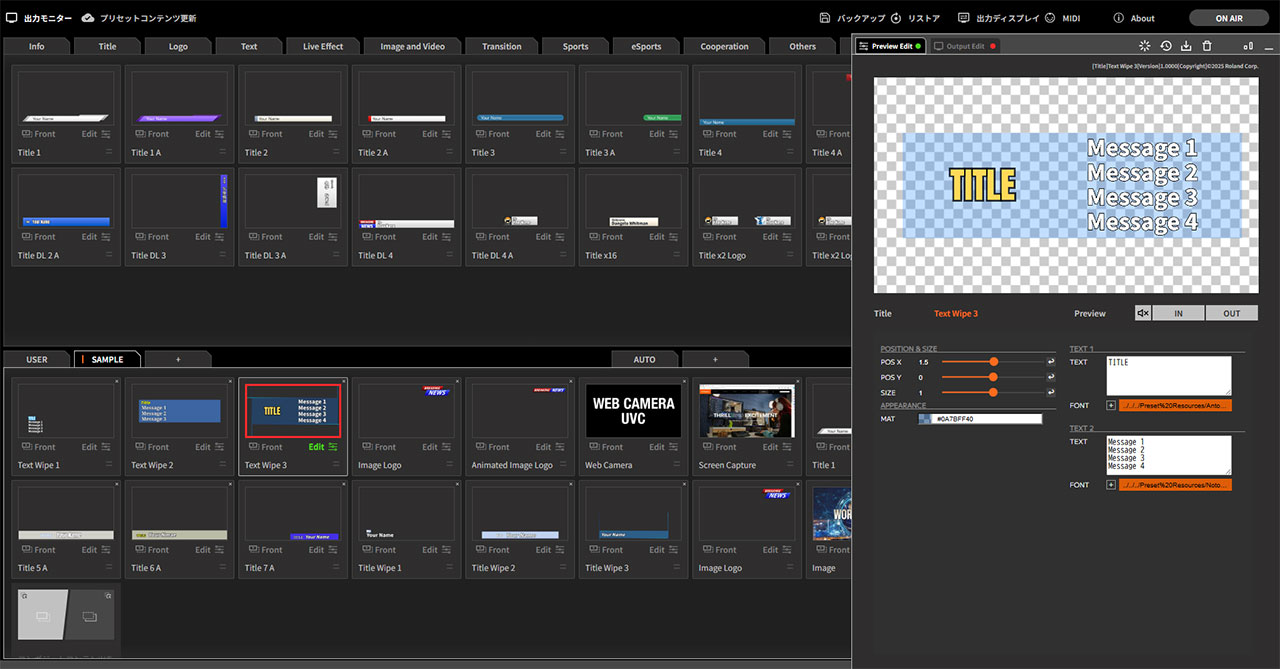The image size is (1280, 669).
Task: Click the About info icon
Action: [1118, 18]
